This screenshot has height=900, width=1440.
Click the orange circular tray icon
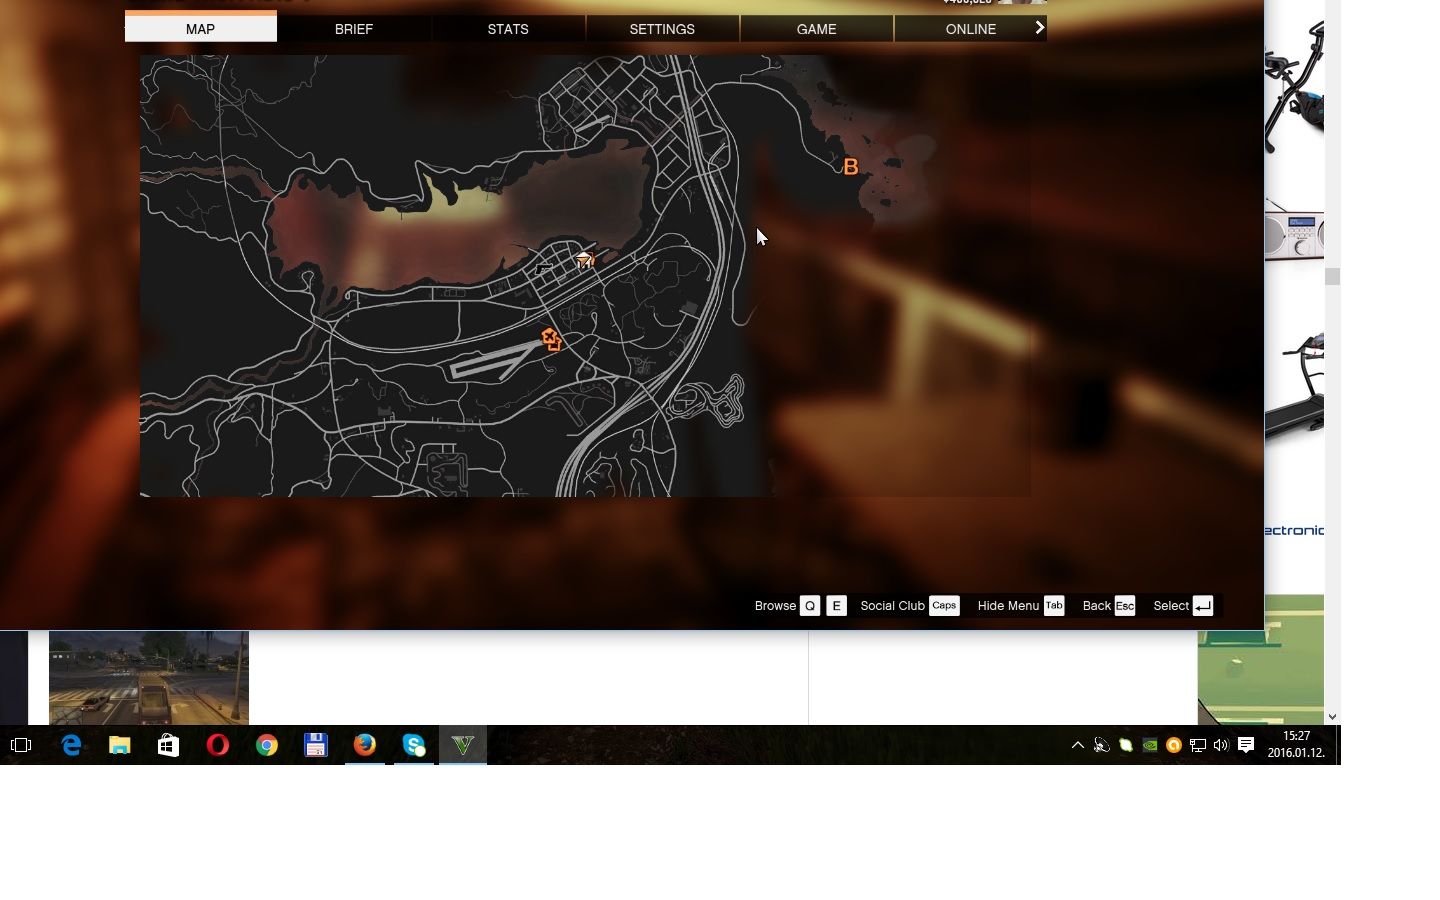[x=1174, y=745]
